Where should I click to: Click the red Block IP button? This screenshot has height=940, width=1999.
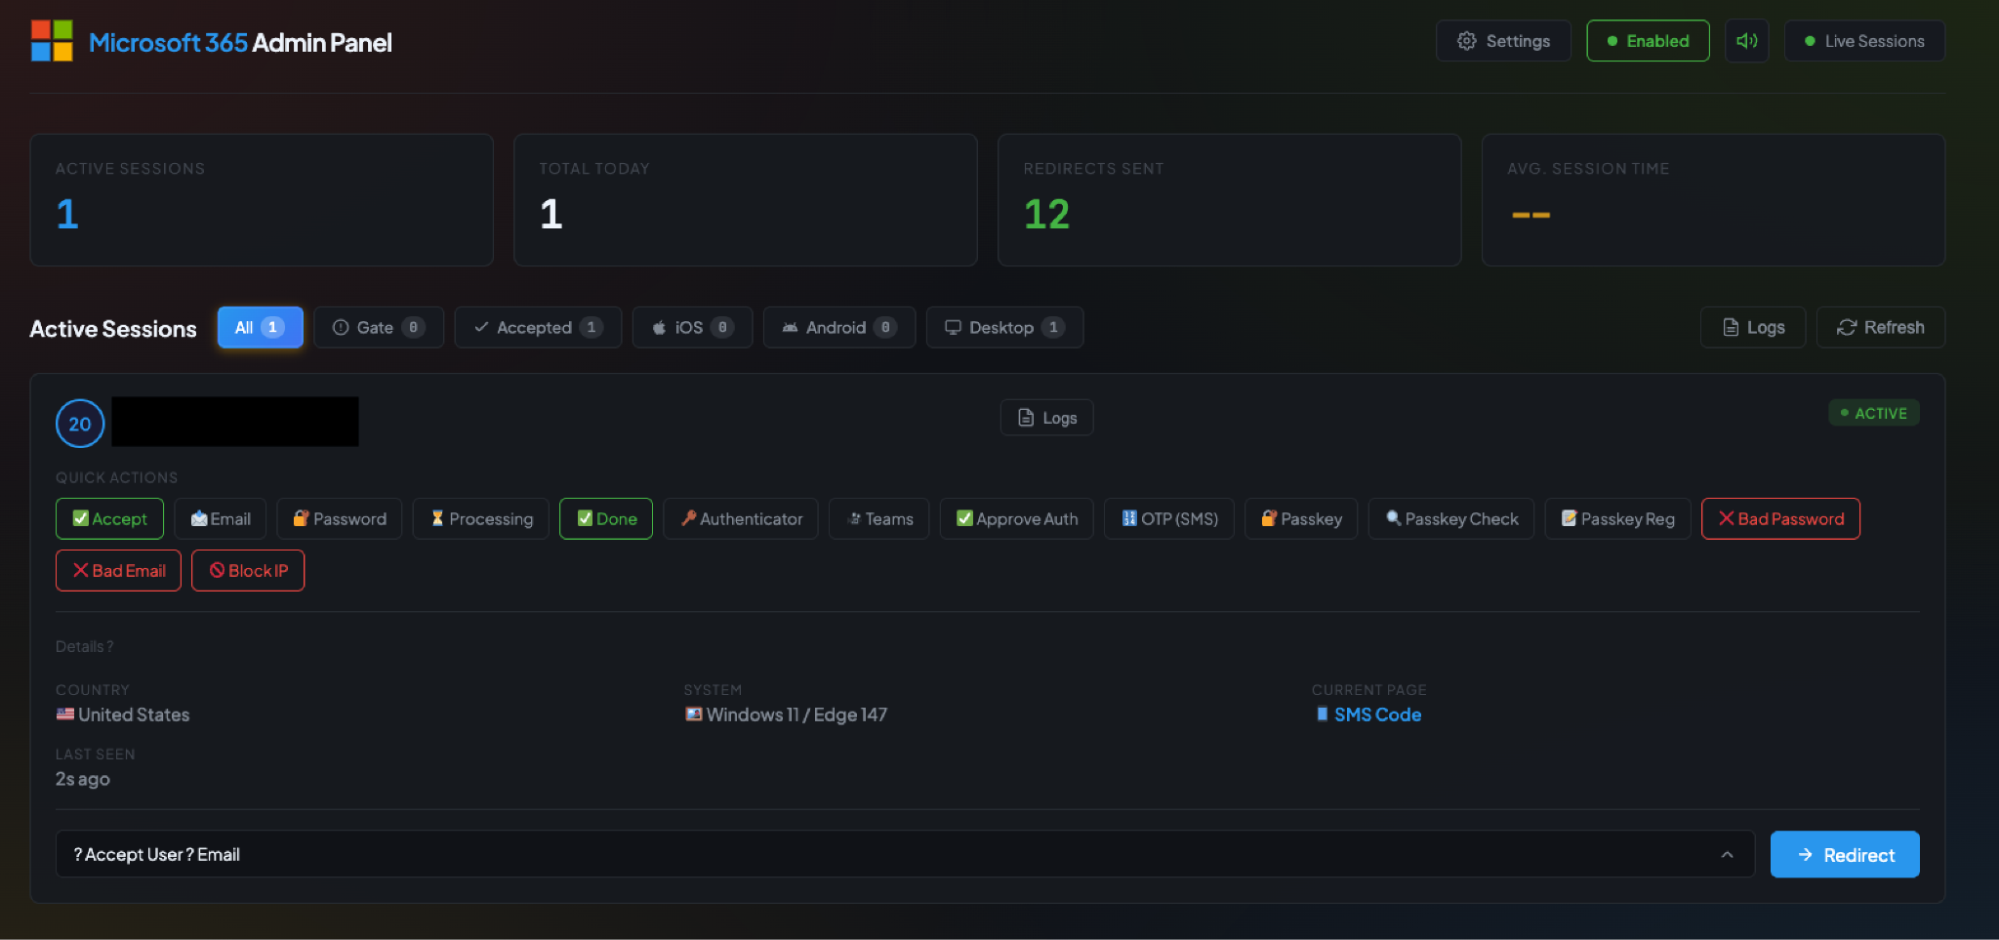coord(248,570)
